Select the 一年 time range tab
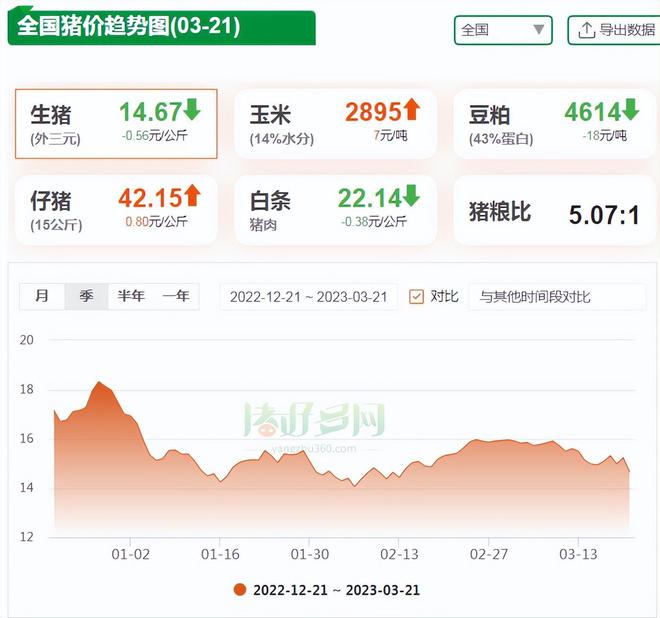This screenshot has height=618, width=660. click(x=176, y=296)
